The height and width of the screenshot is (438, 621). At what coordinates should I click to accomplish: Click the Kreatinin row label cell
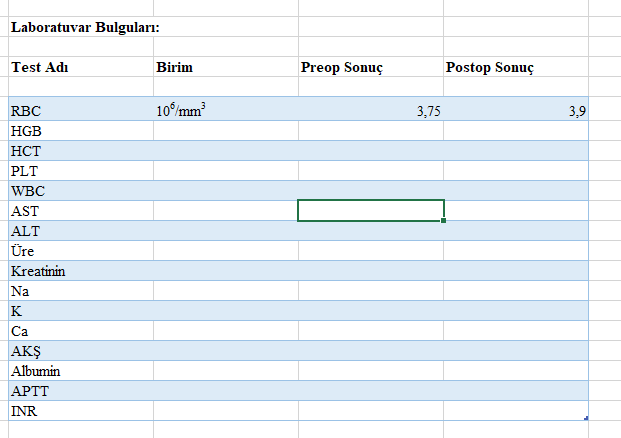[x=81, y=271]
